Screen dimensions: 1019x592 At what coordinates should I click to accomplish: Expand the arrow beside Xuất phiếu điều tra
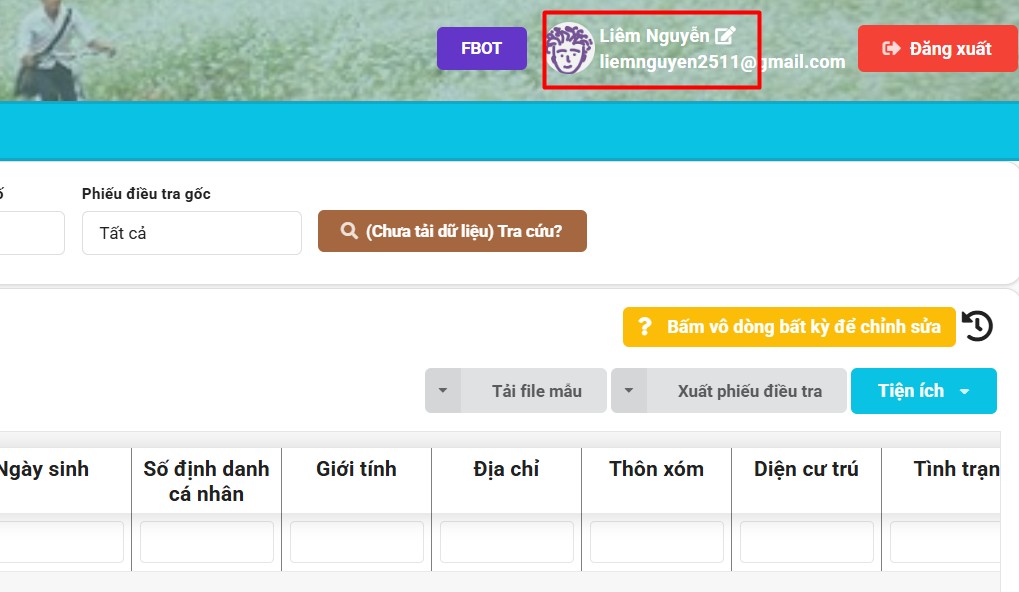(x=629, y=391)
